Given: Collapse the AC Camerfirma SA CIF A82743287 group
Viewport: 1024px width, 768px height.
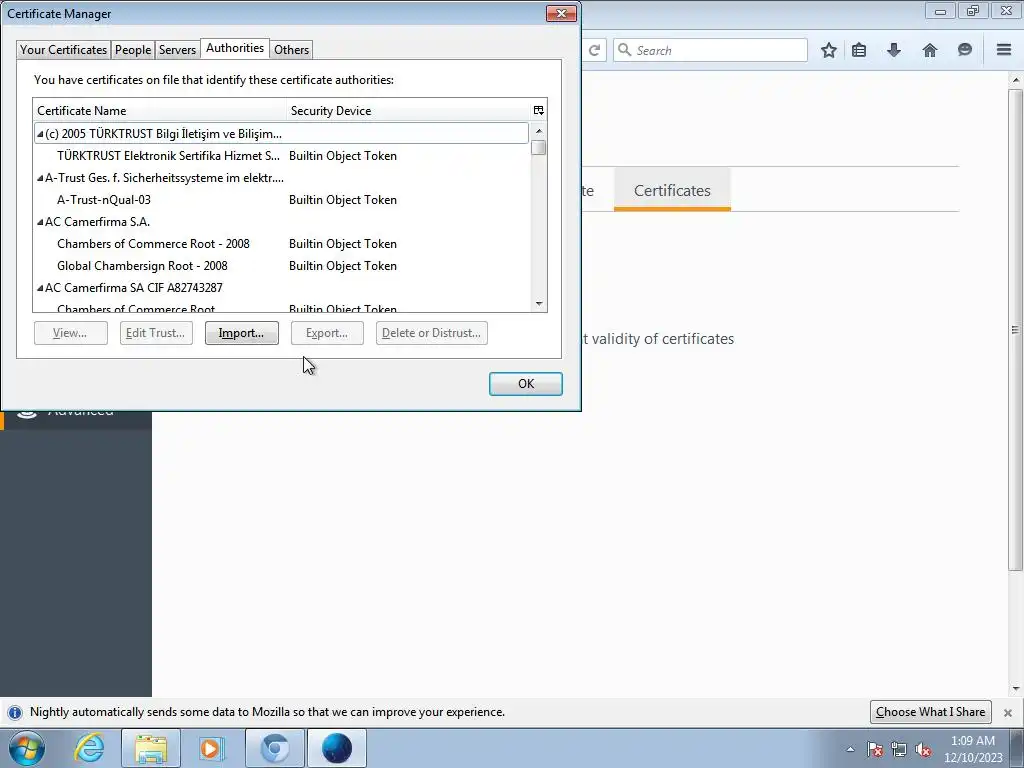Looking at the screenshot, I should pyautogui.click(x=40, y=287).
